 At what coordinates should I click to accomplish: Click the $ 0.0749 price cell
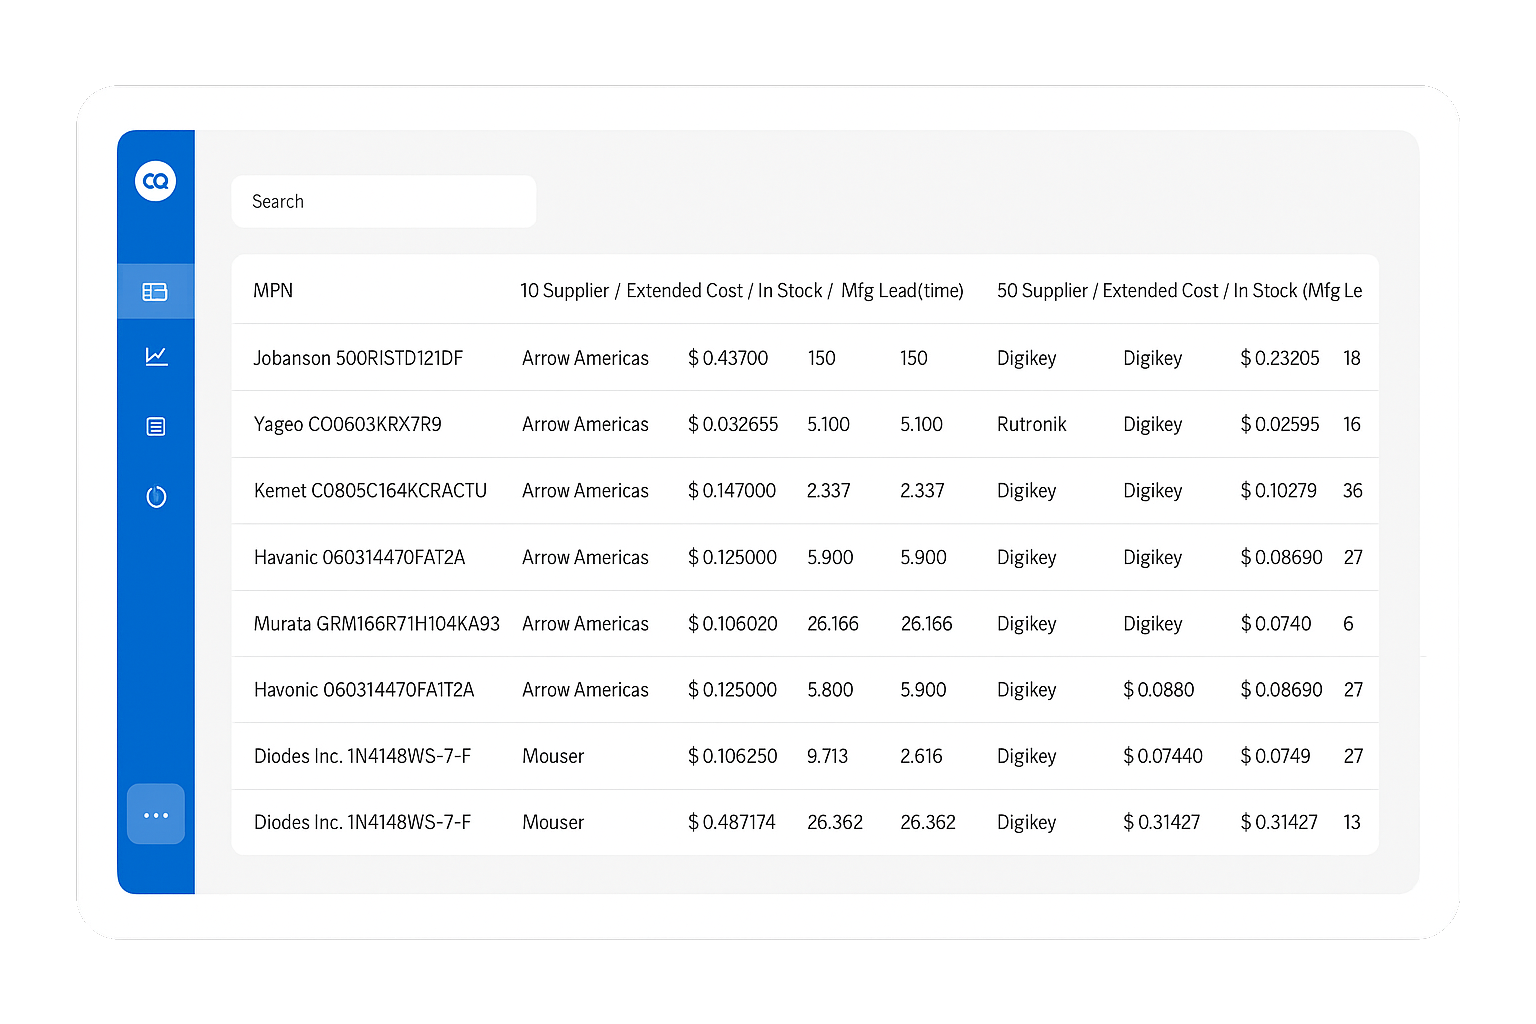pyautogui.click(x=1276, y=756)
